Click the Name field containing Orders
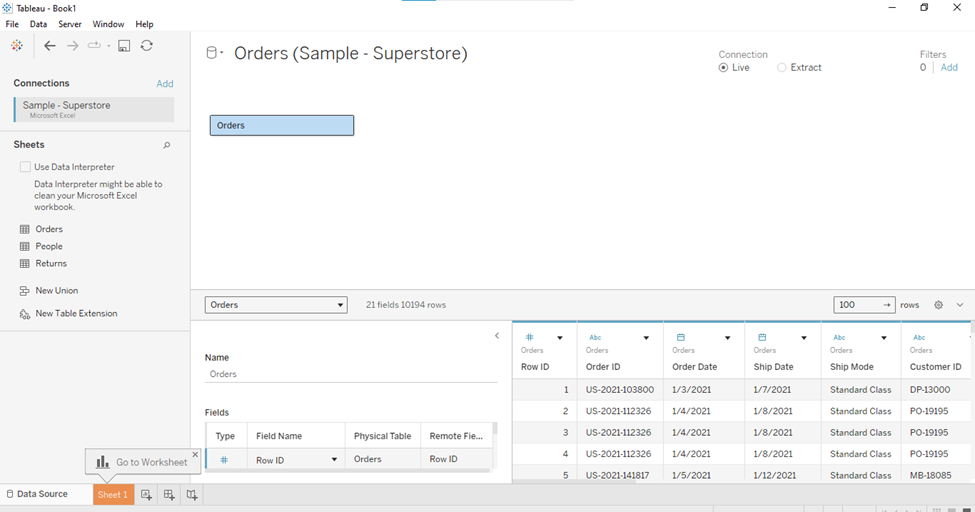 [351, 374]
